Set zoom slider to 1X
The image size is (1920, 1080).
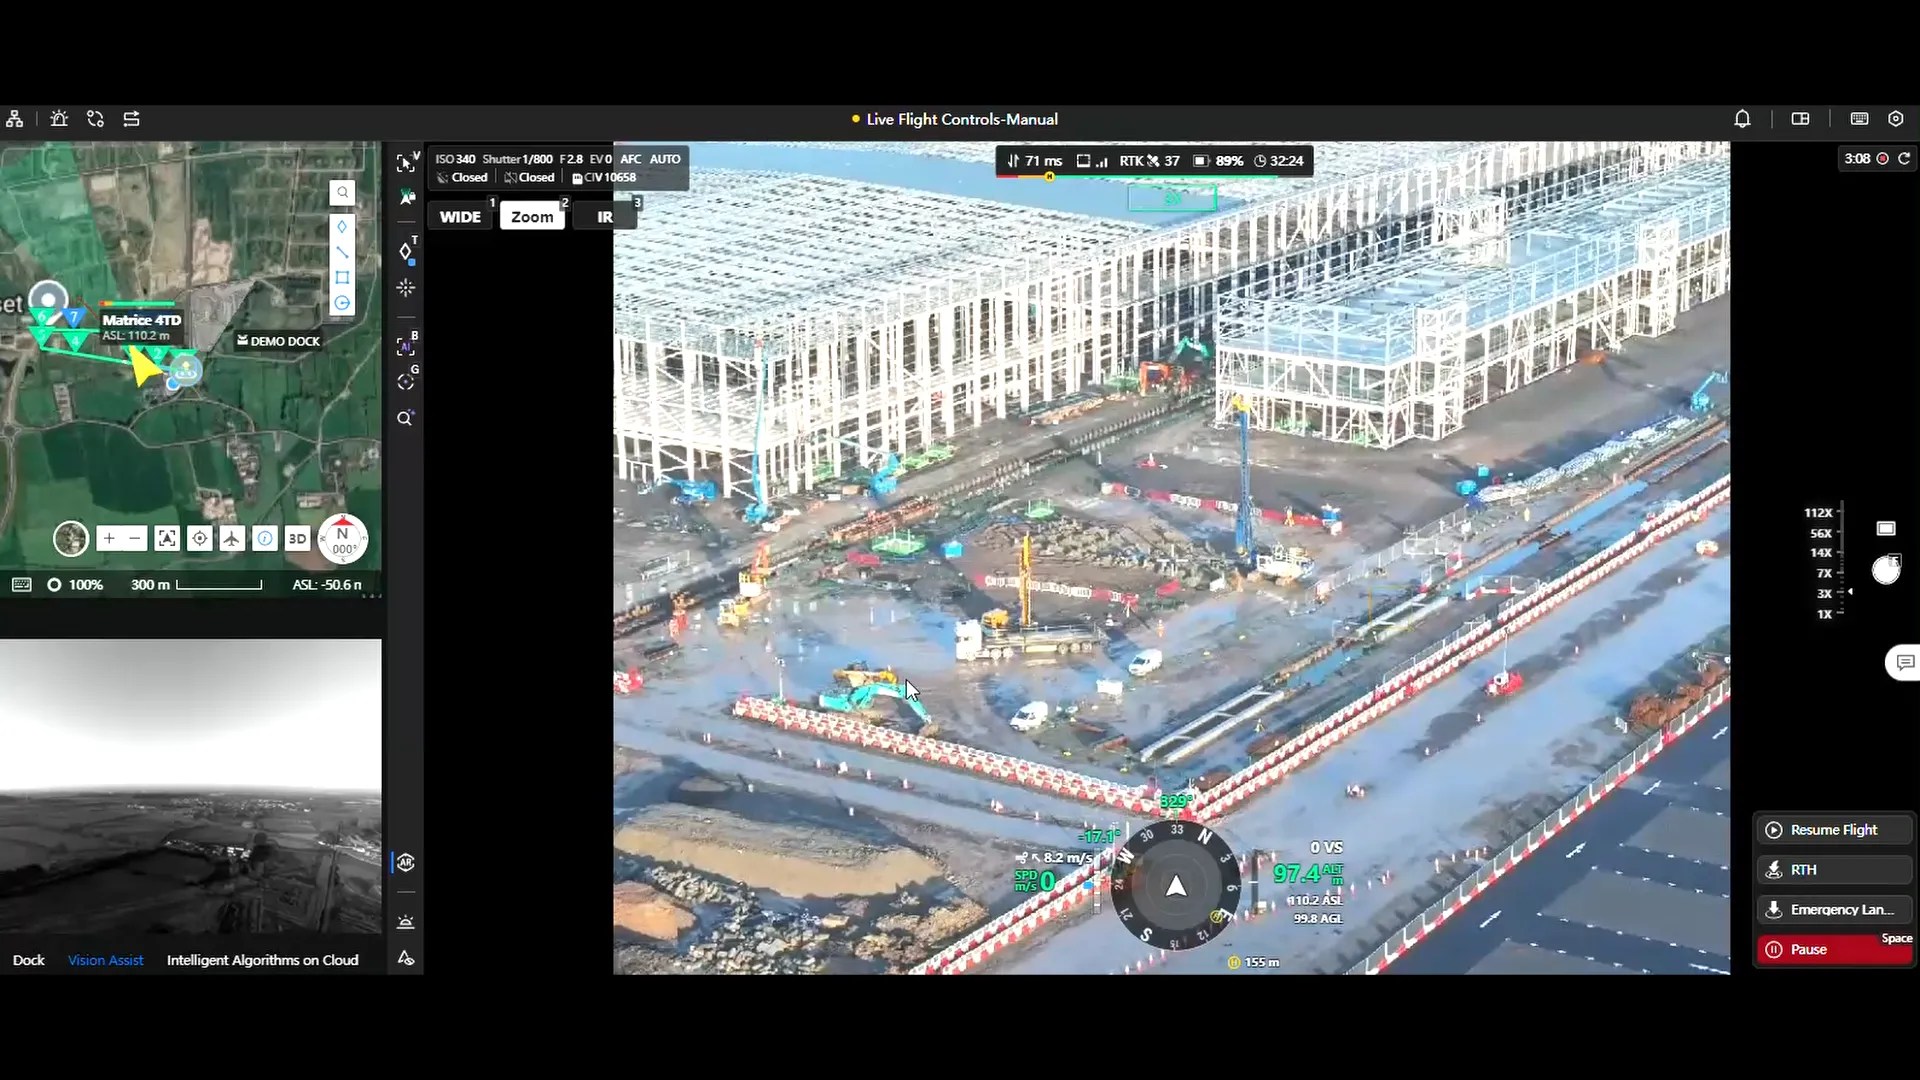(1825, 615)
